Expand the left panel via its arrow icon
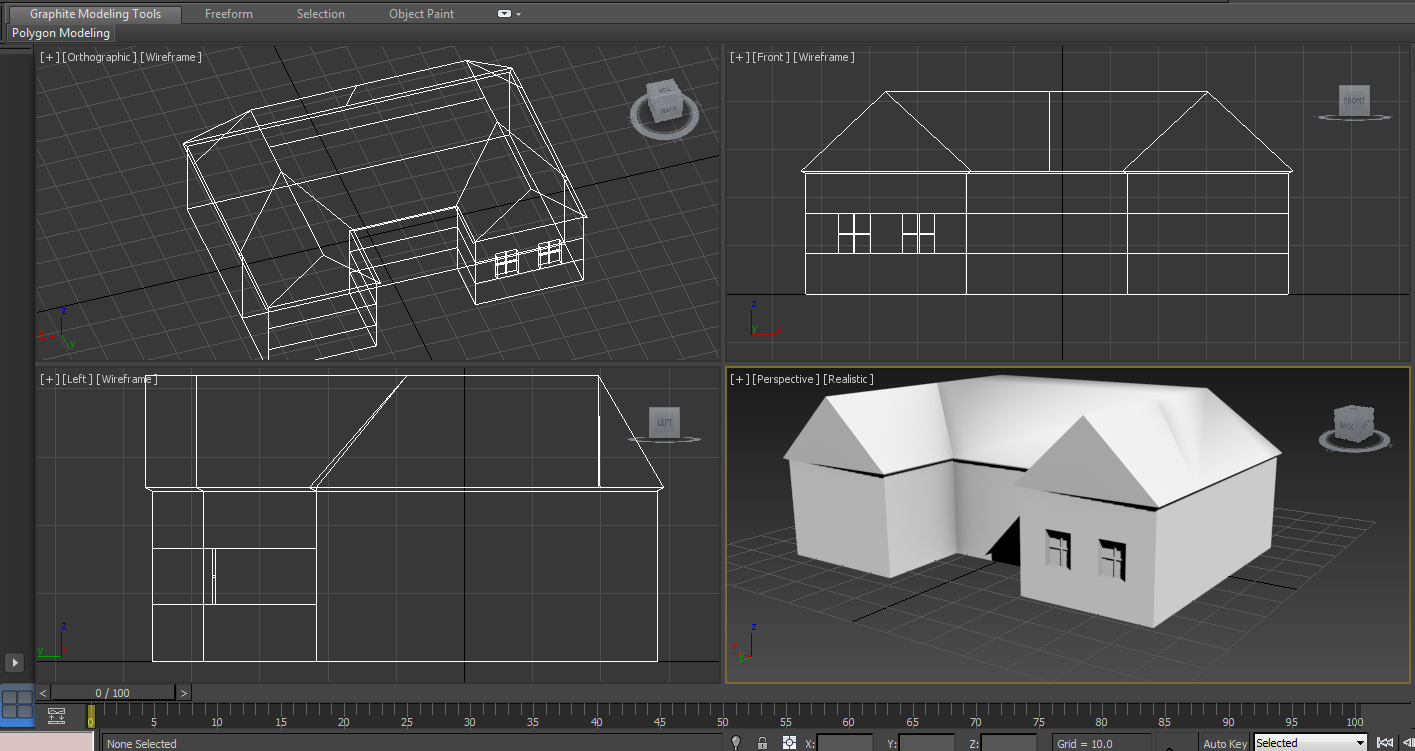Viewport: 1415px width, 751px height. [14, 662]
